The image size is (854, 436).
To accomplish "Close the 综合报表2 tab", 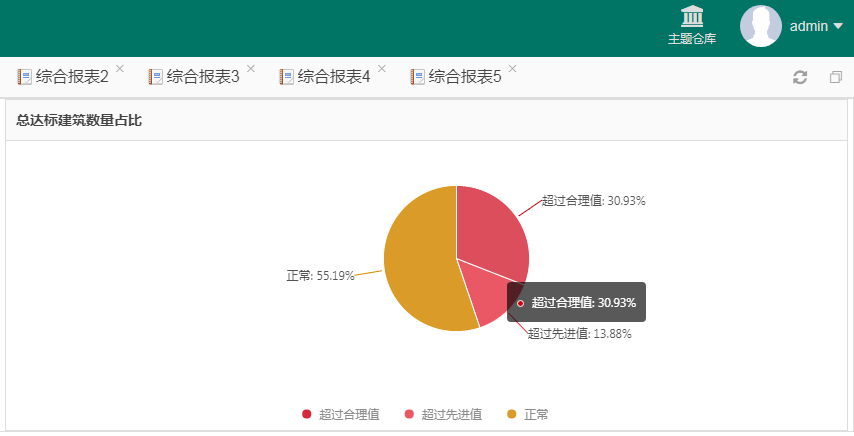I will pyautogui.click(x=120, y=69).
